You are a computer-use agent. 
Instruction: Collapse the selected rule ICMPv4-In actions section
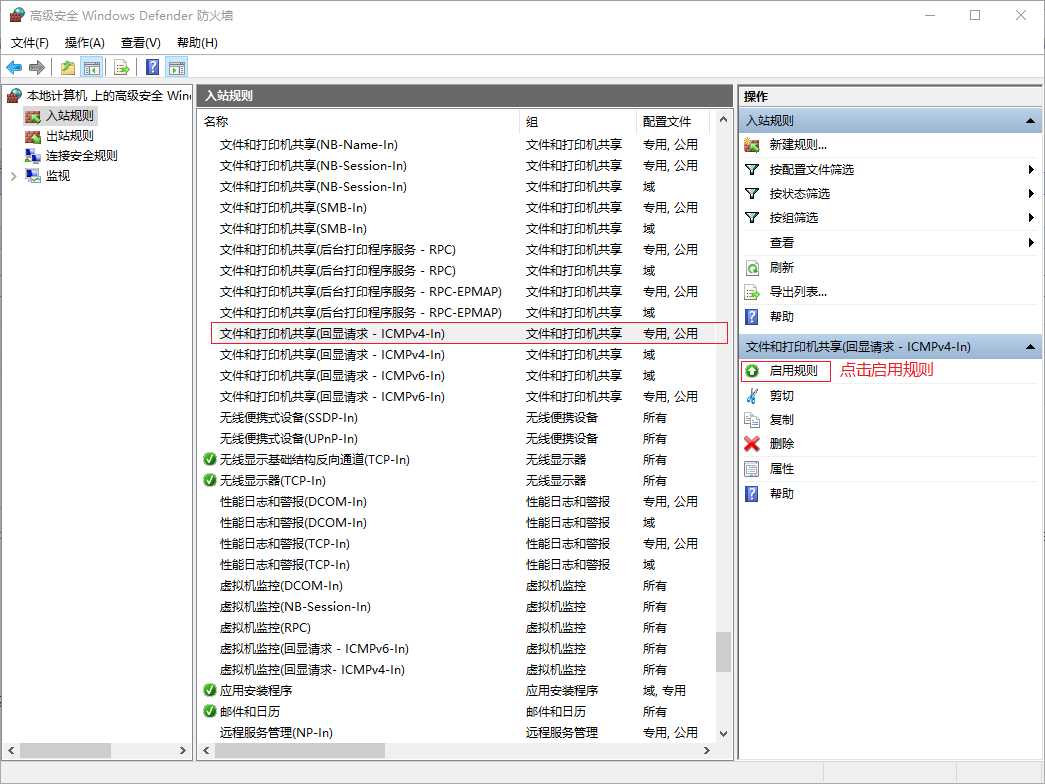tap(1030, 347)
